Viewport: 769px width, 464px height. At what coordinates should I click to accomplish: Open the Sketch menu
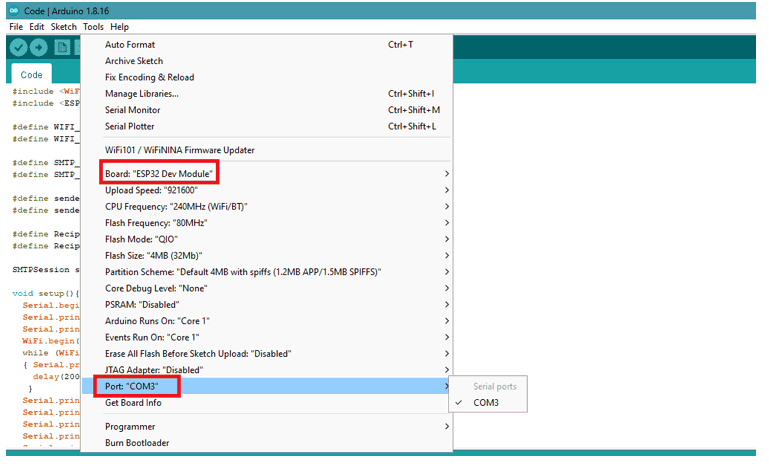pyautogui.click(x=63, y=27)
